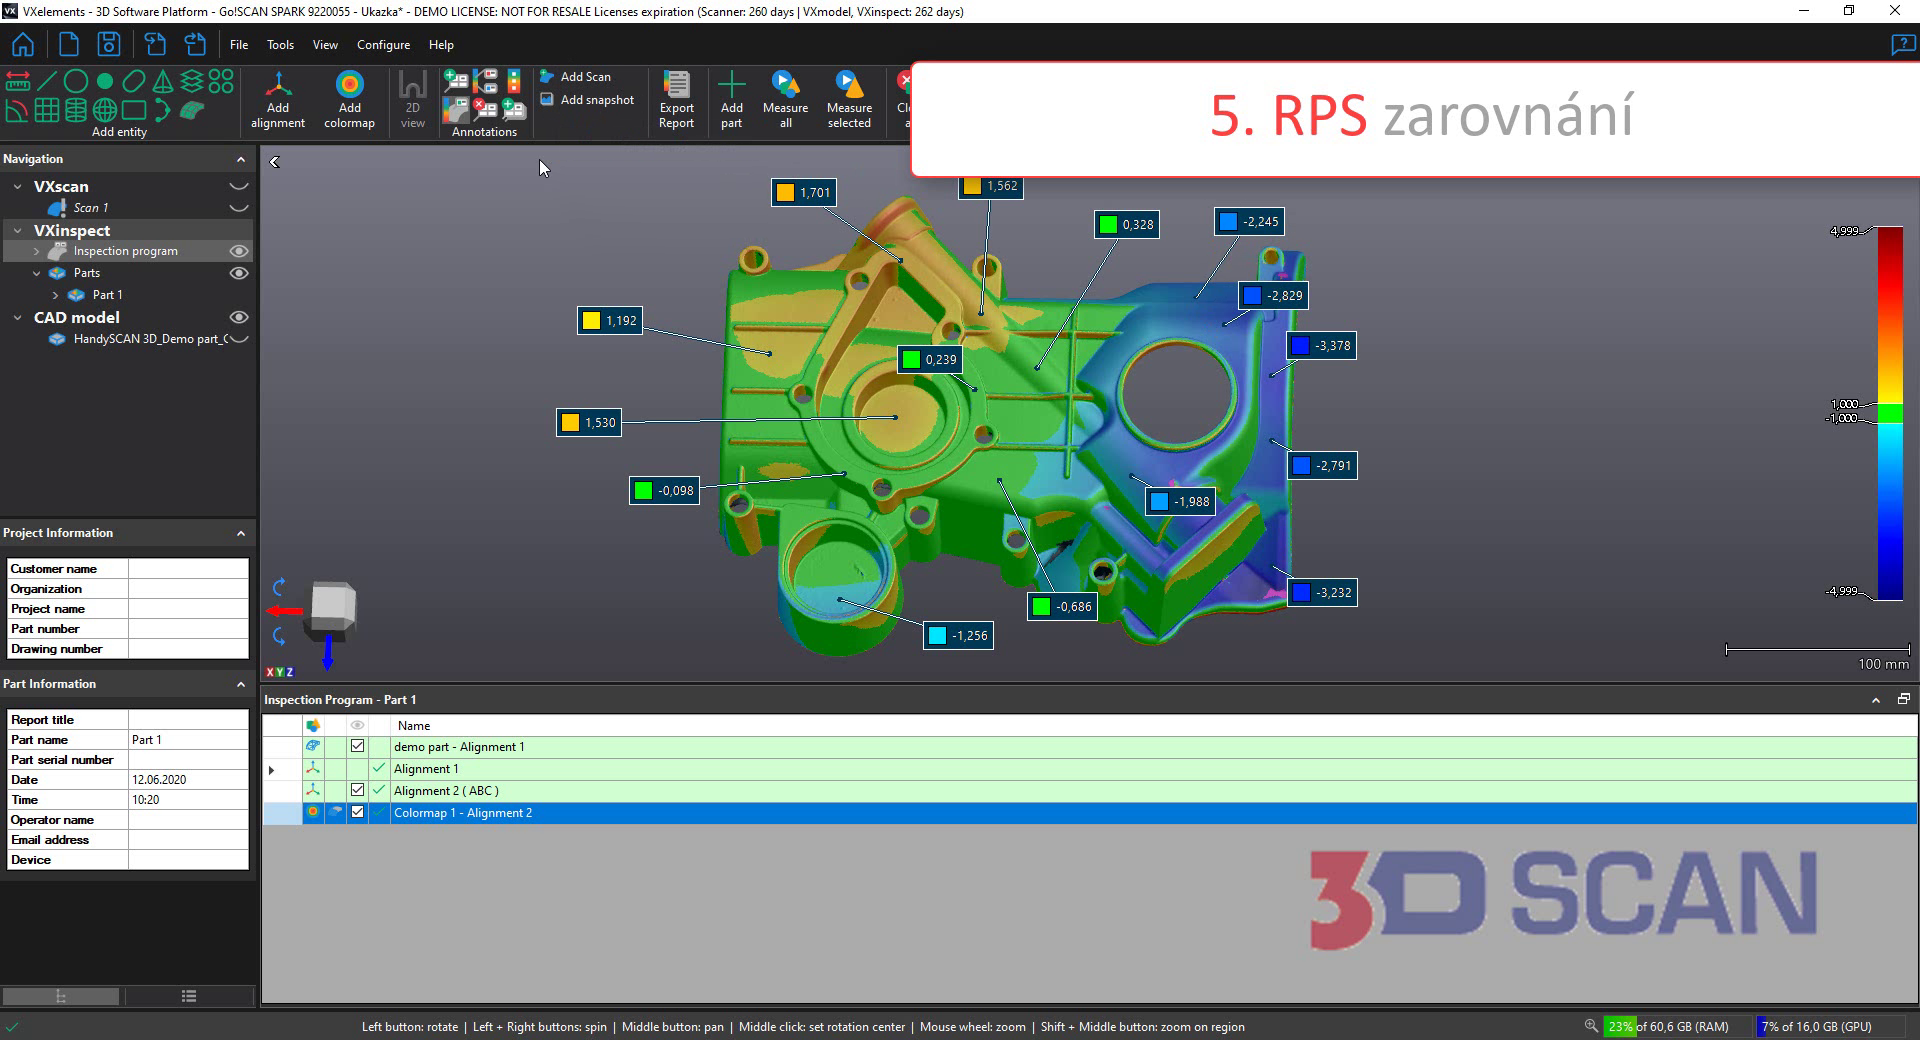Select the cone entity tool
This screenshot has height=1040, width=1920.
click(162, 82)
